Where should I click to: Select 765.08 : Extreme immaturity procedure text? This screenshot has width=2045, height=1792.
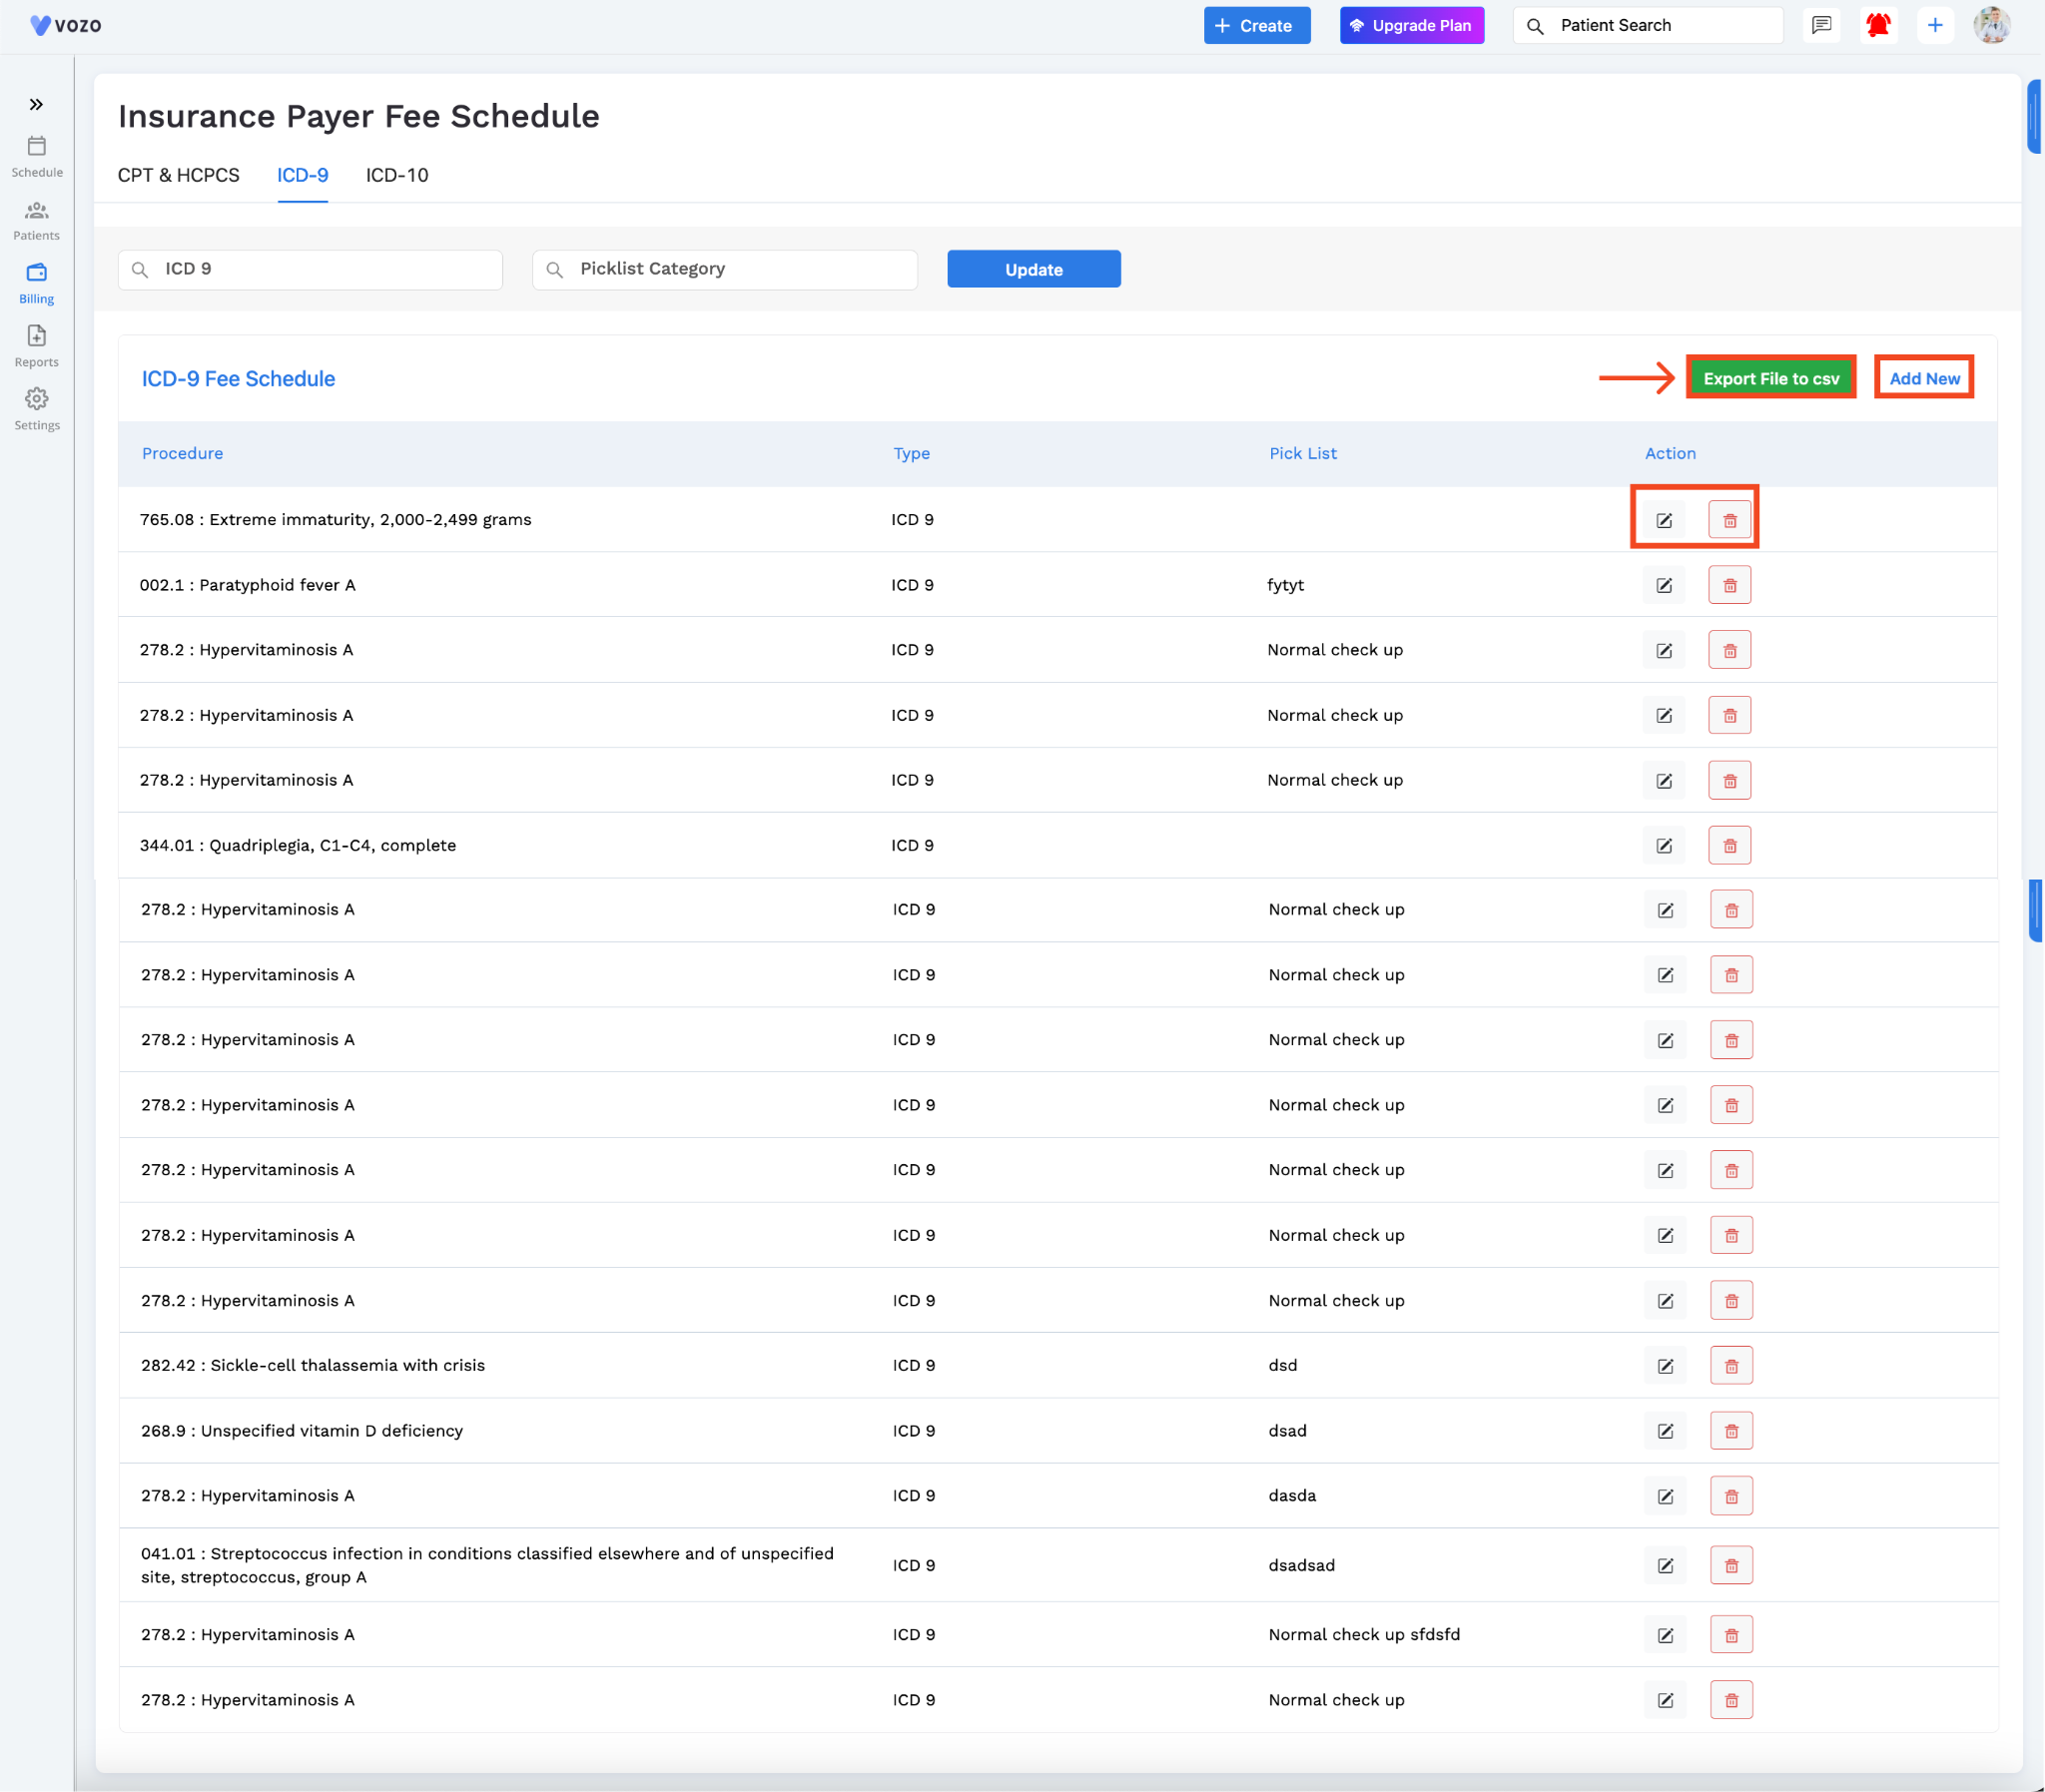(x=335, y=519)
